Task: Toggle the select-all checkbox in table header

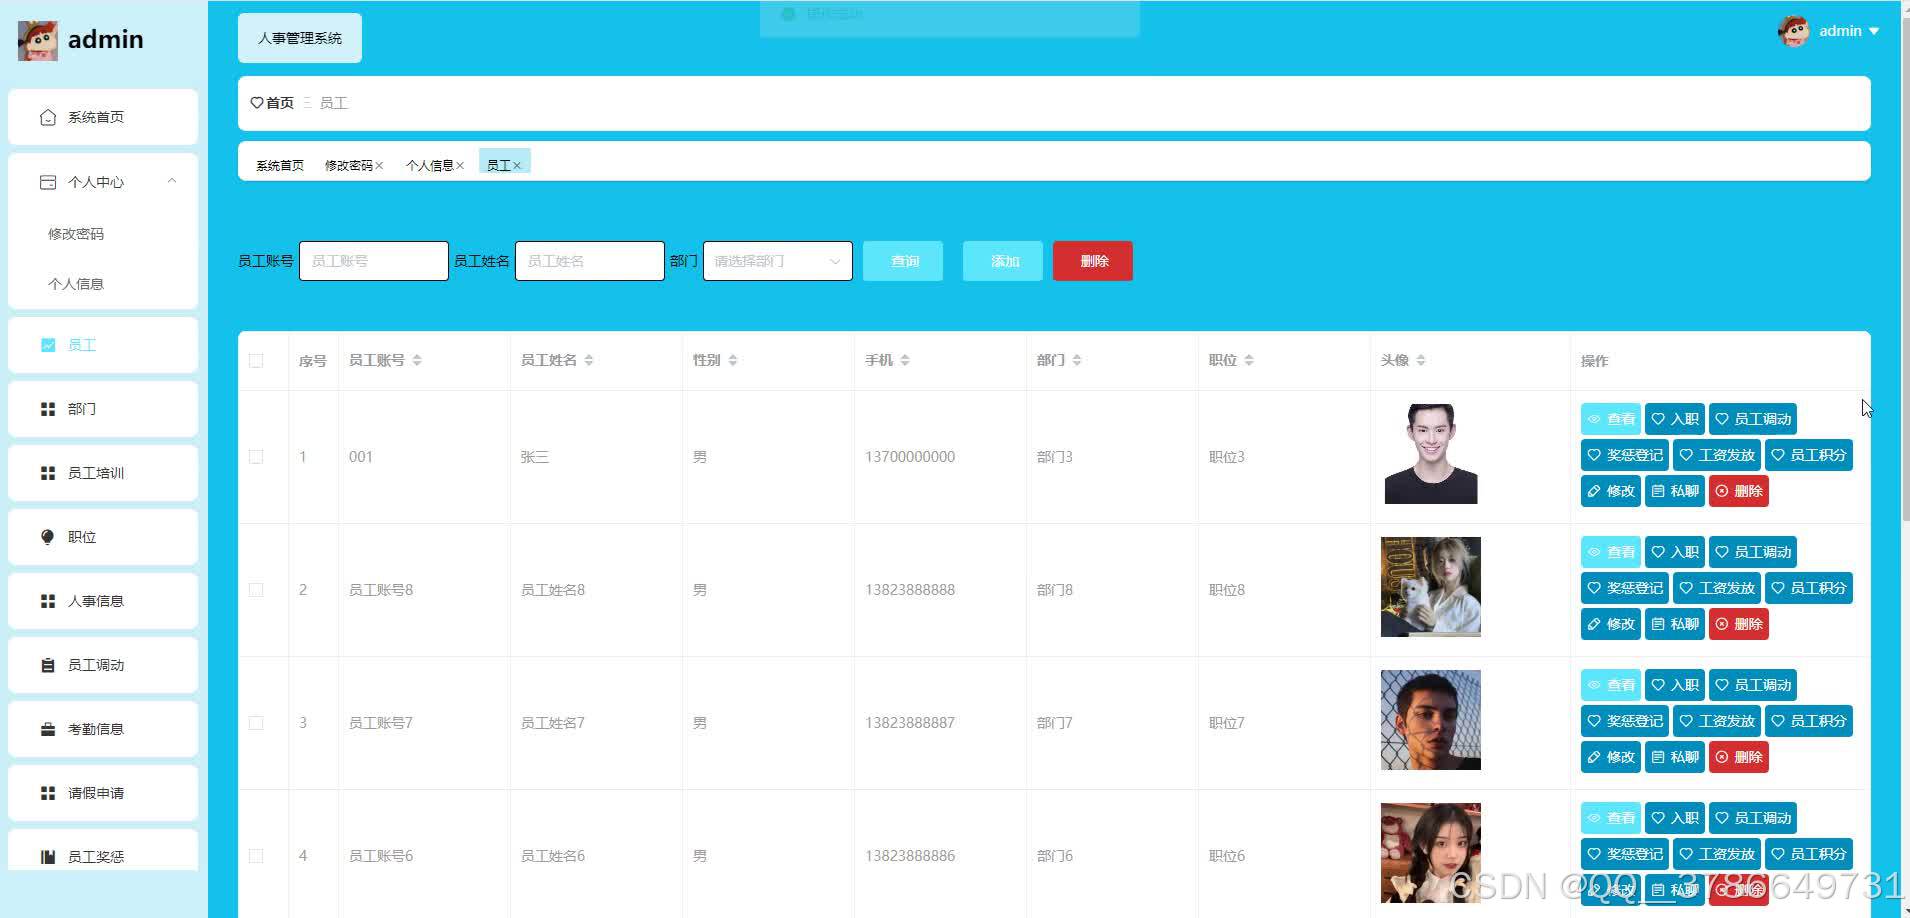Action: 256,361
